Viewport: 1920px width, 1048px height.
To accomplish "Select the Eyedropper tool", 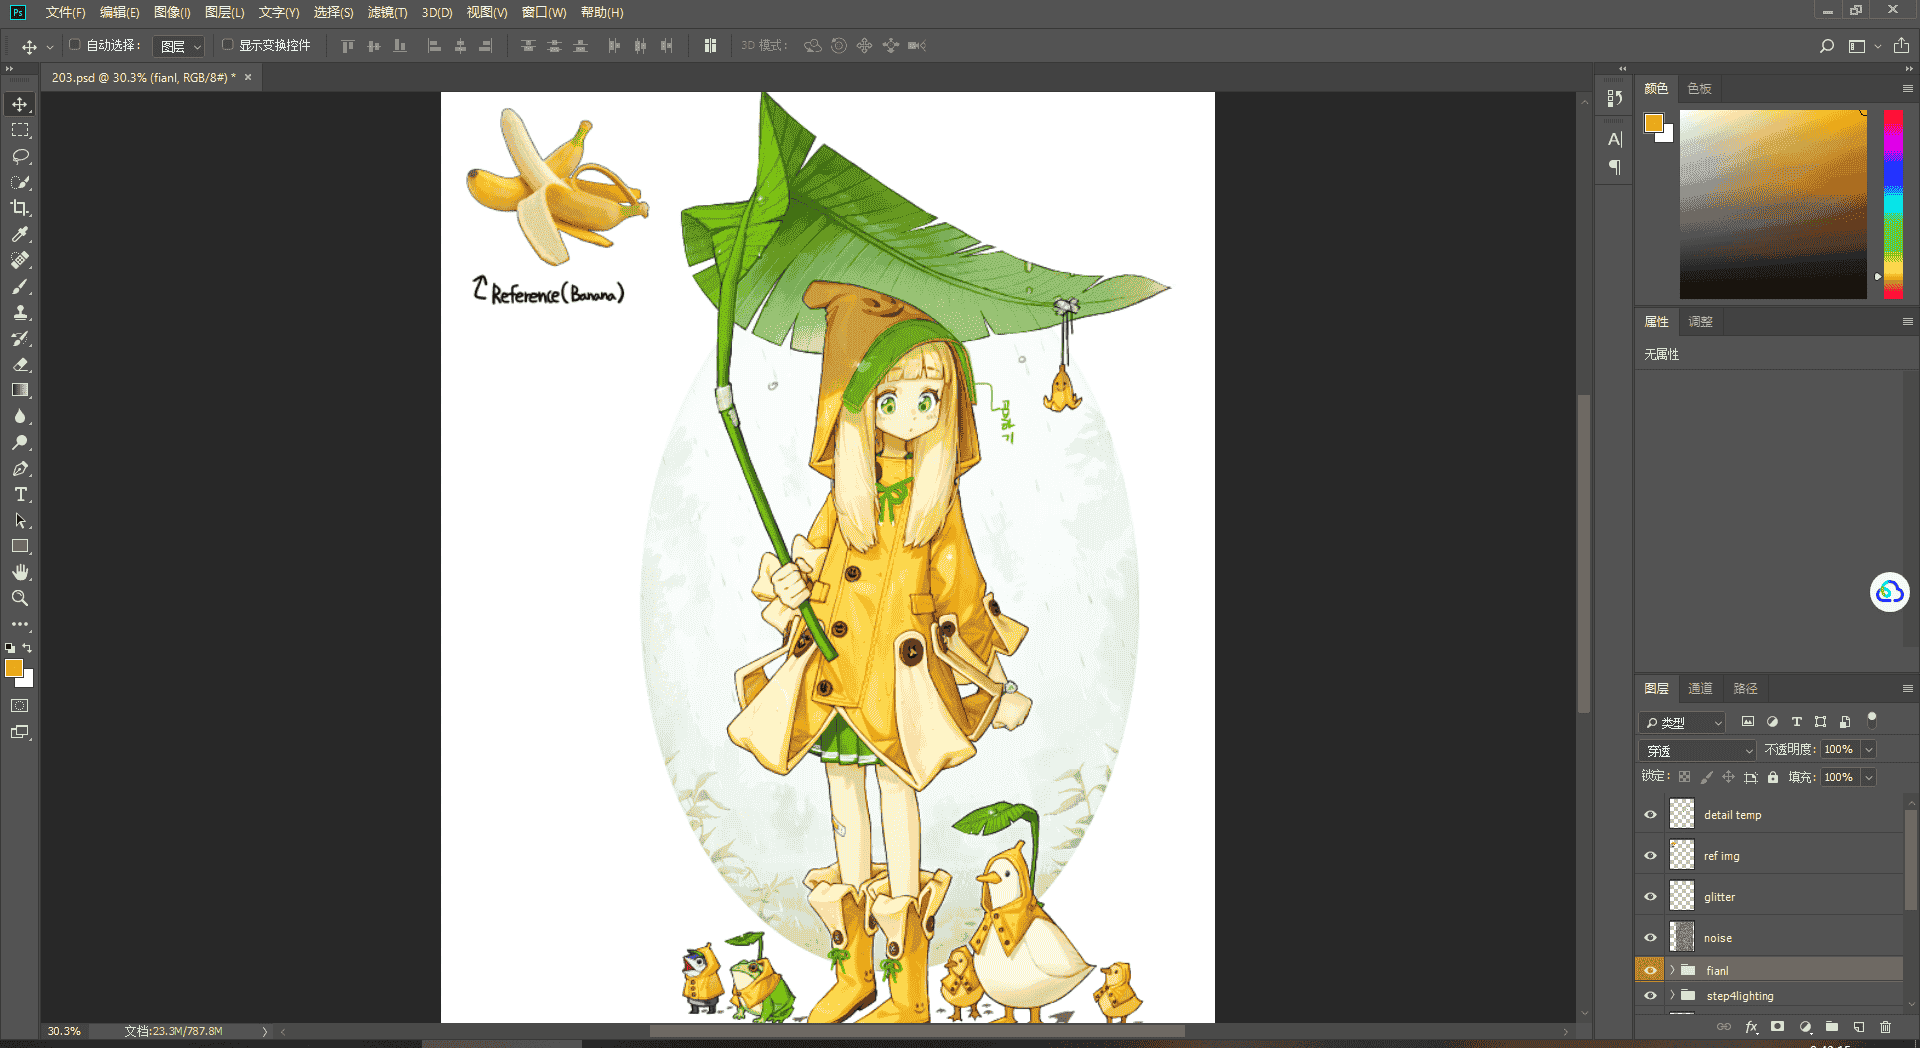I will pos(20,234).
